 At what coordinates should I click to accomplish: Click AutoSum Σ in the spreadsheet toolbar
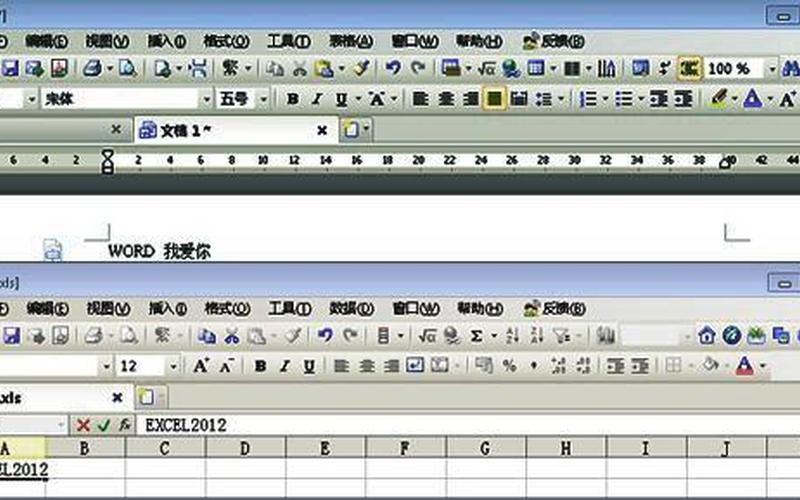476,336
